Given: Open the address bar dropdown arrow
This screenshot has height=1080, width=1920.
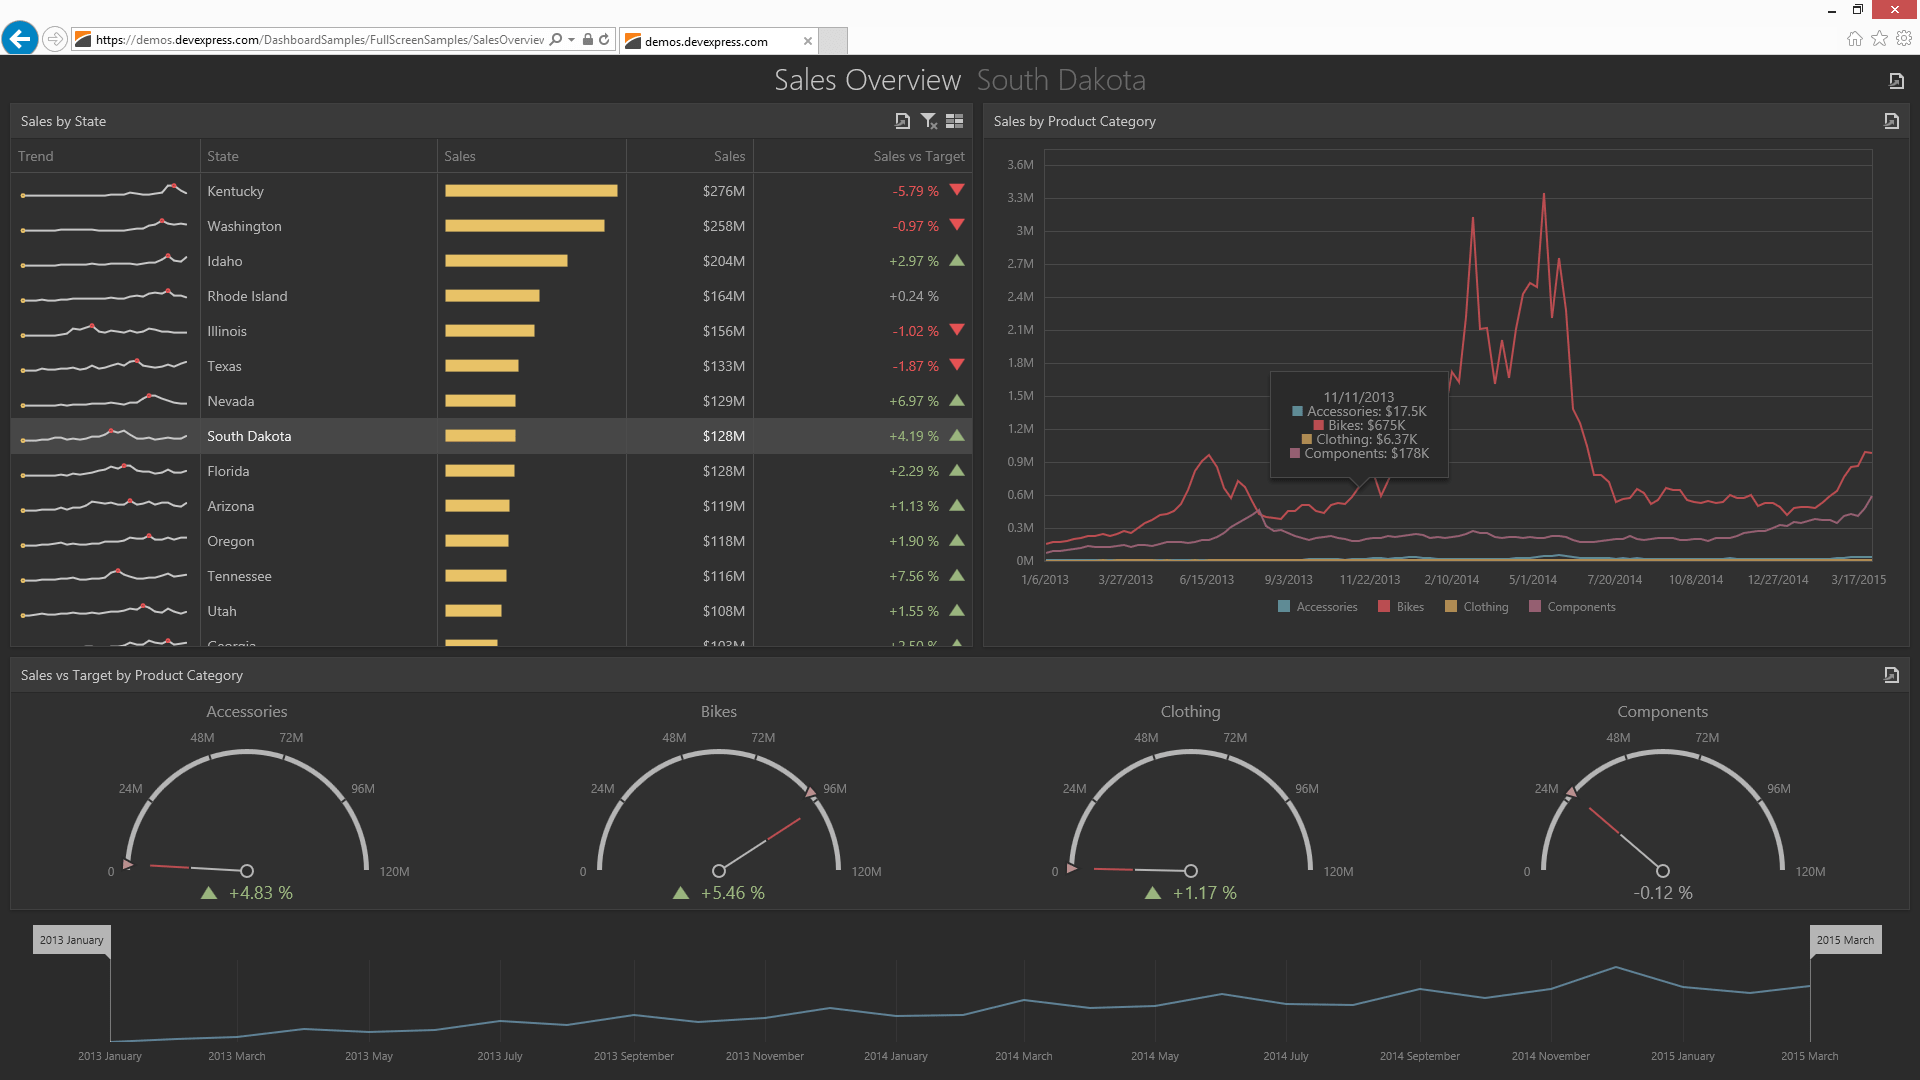Looking at the screenshot, I should [x=571, y=40].
